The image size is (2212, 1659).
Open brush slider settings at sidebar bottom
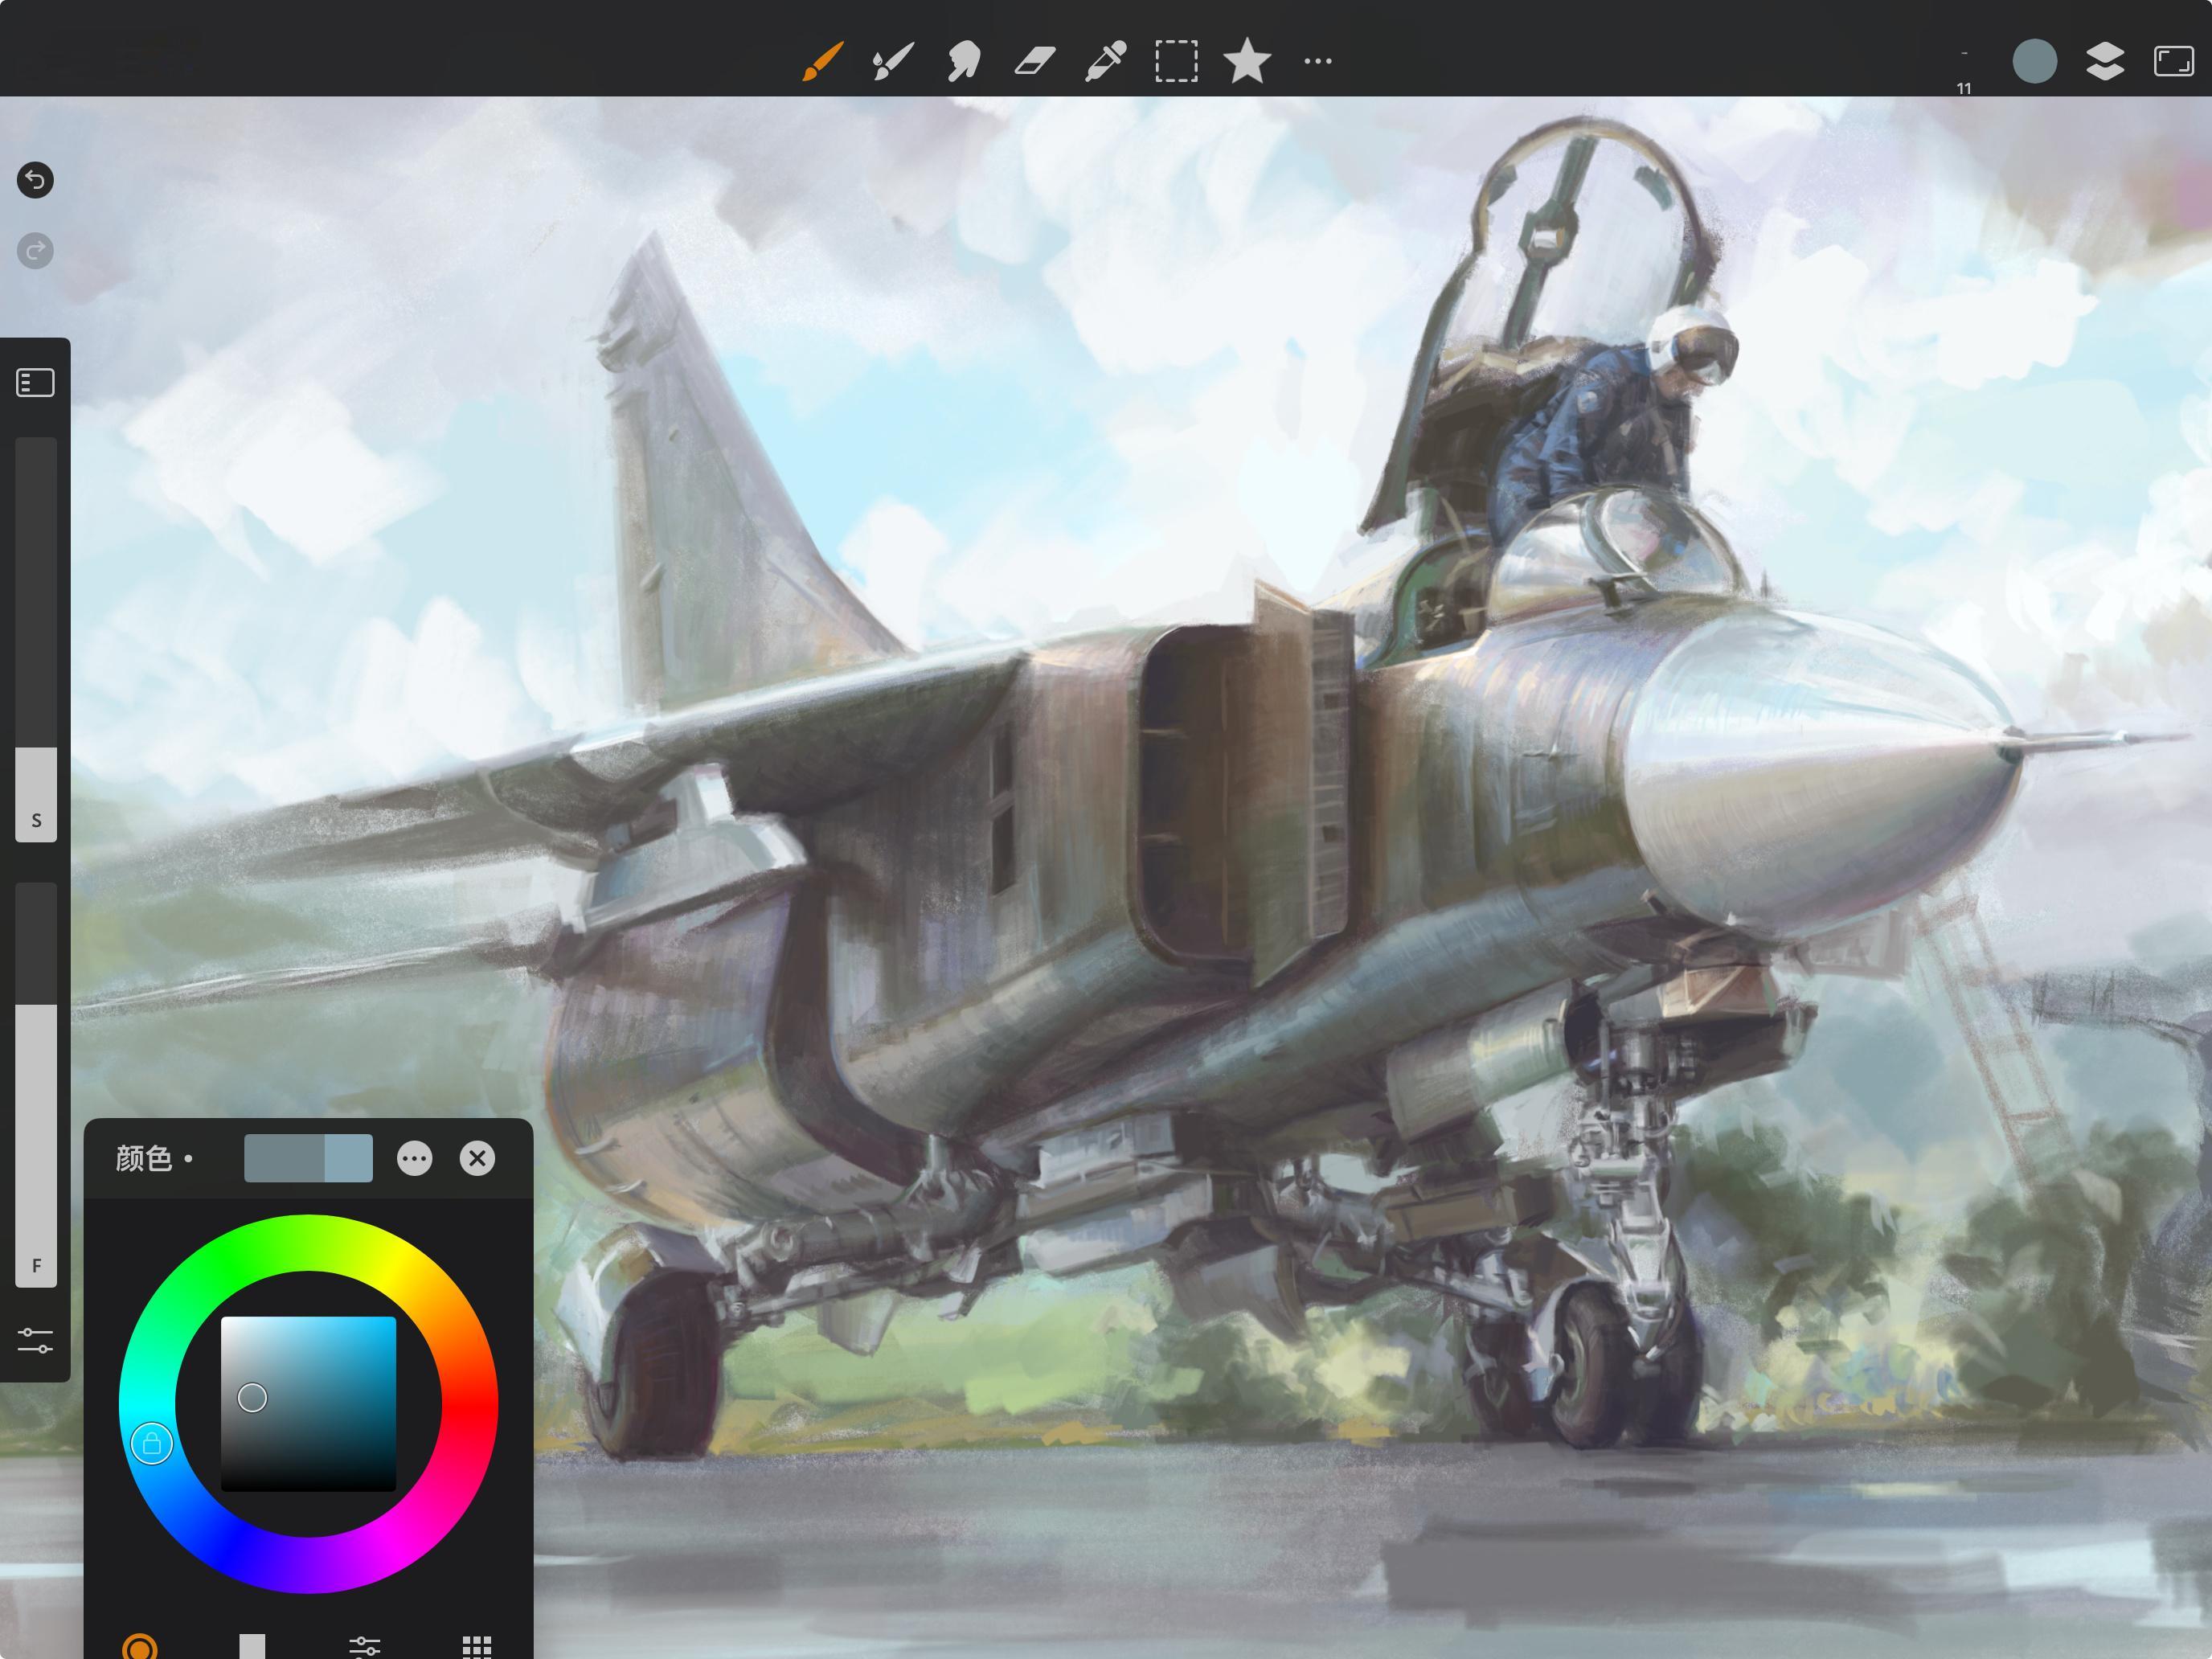click(x=35, y=1341)
